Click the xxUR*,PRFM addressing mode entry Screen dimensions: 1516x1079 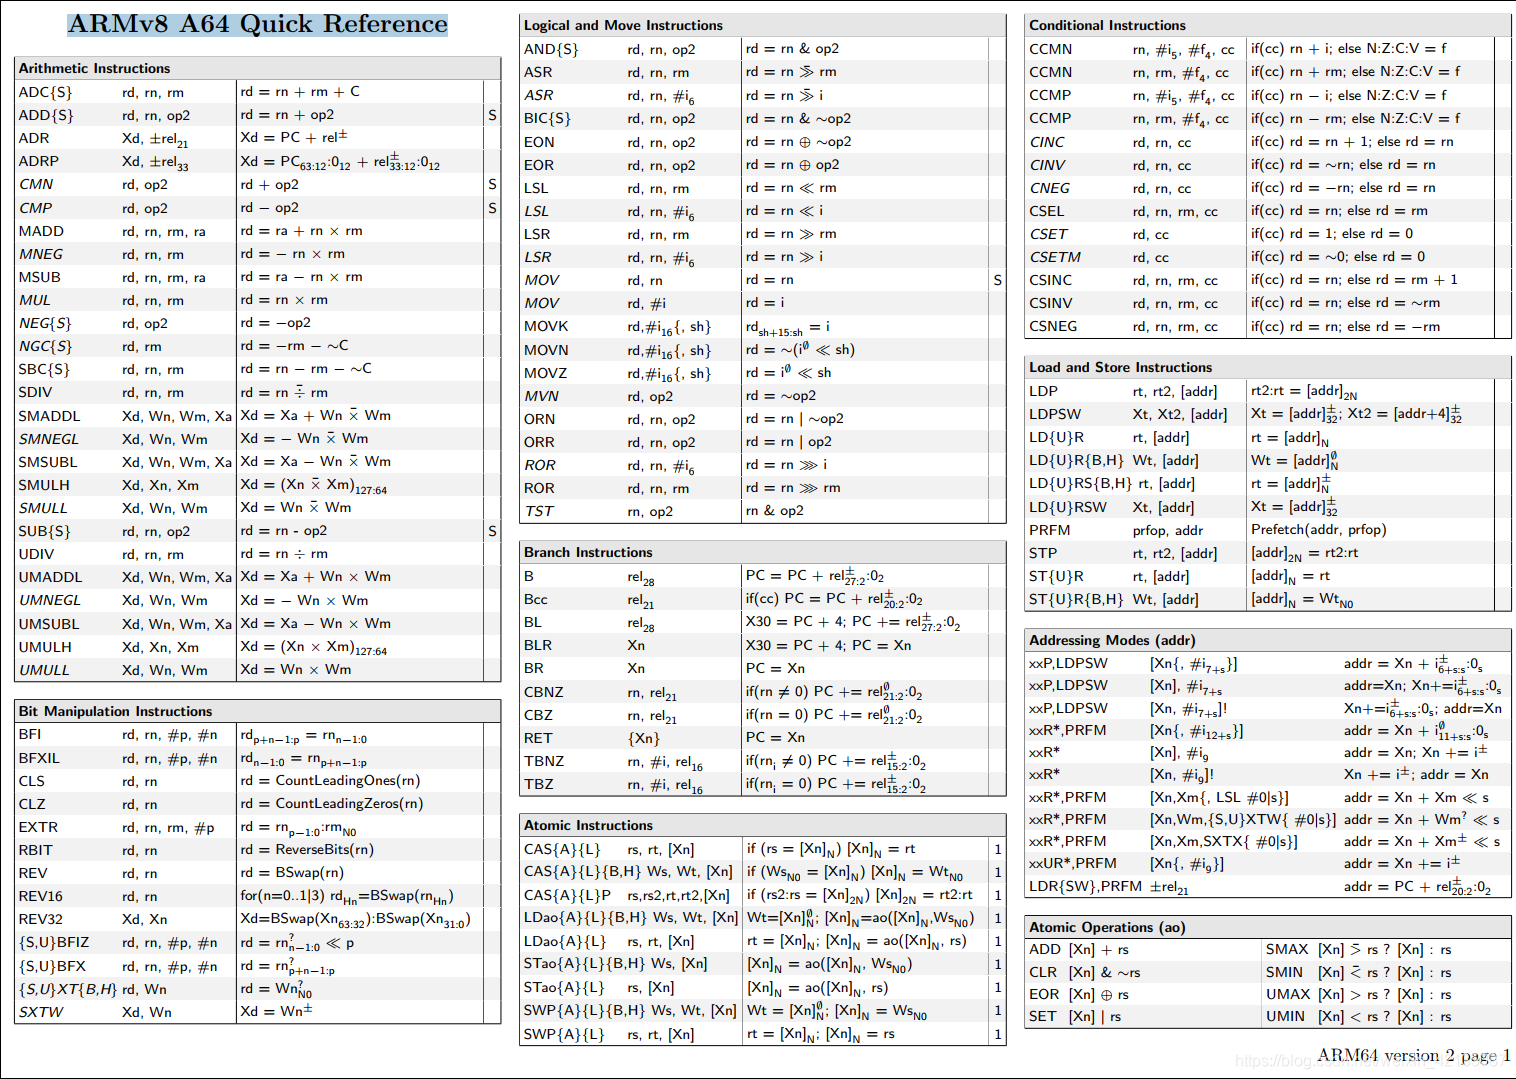1072,863
